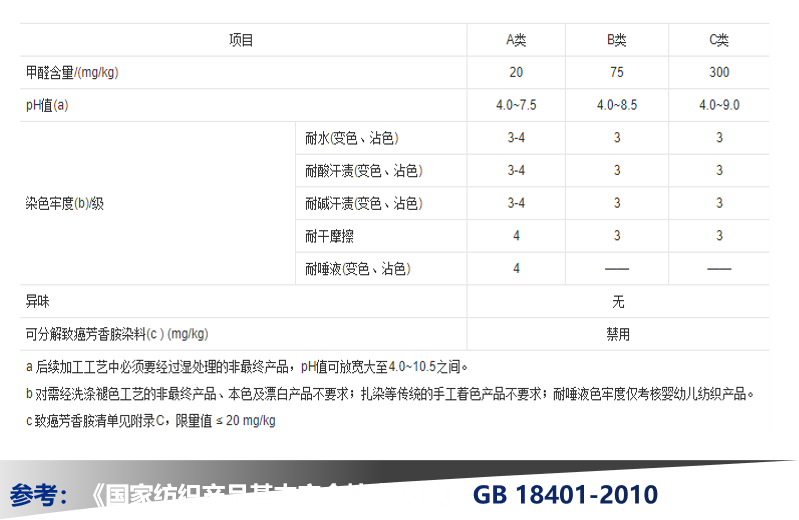This screenshot has width=799, height=520.
Task: Select the formaldehyde value 300 cell
Action: pos(719,73)
